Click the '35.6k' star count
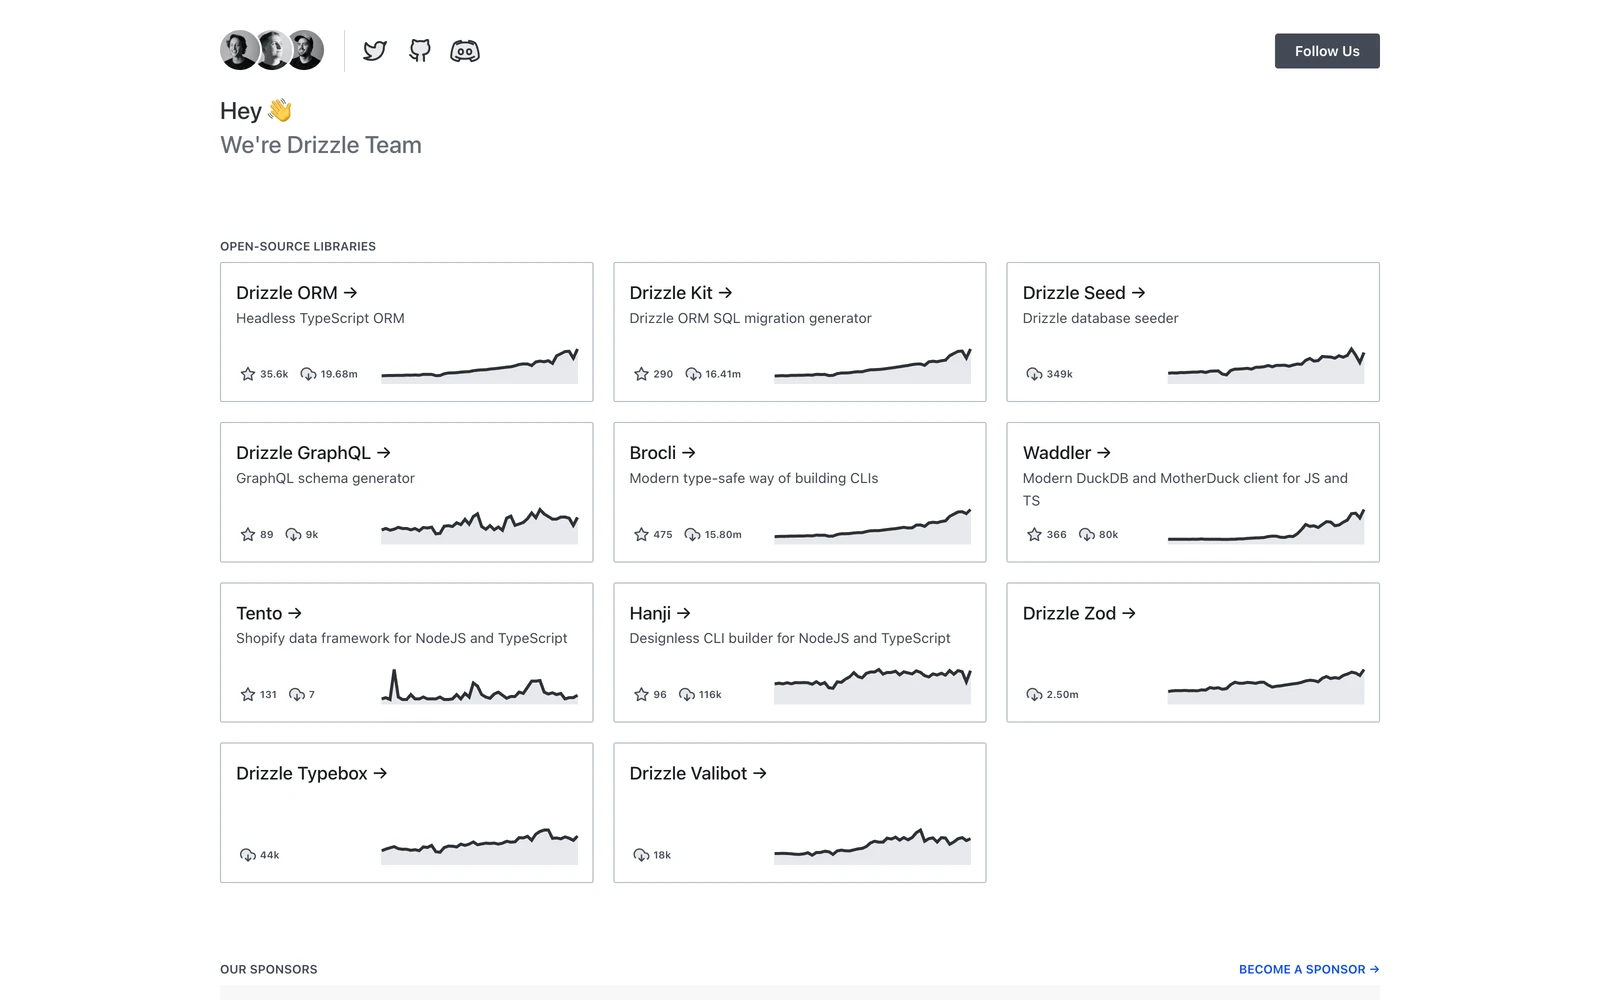 (274, 374)
